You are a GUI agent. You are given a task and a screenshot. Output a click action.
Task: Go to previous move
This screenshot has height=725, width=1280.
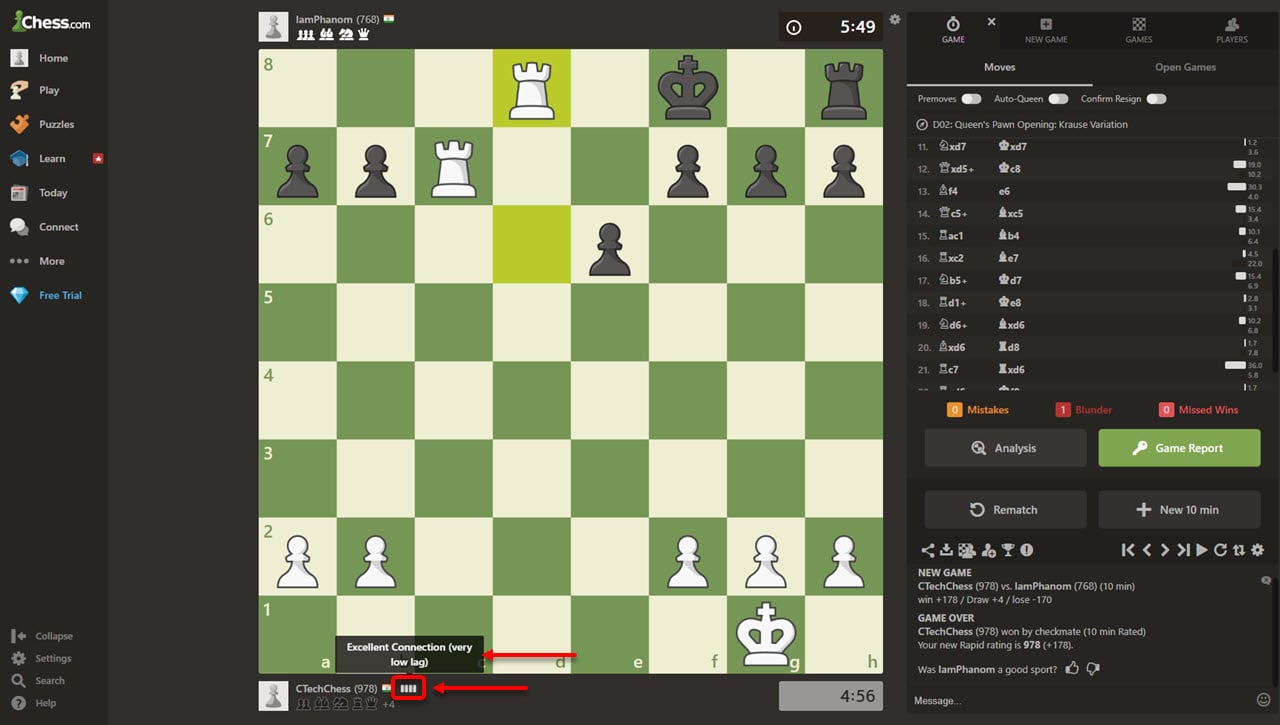click(x=1147, y=550)
